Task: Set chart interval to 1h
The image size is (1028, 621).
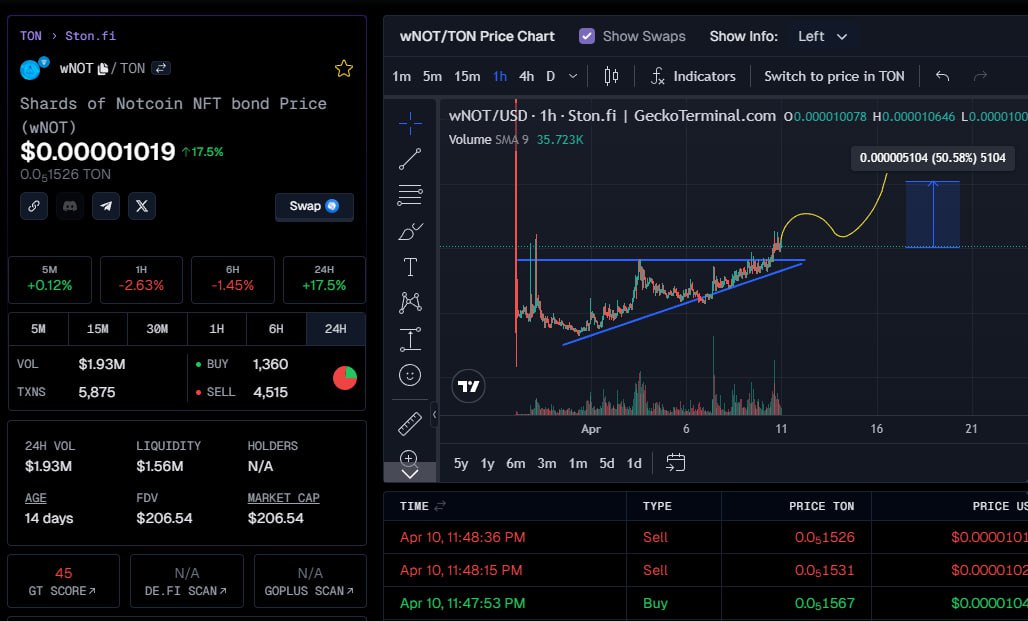Action: point(500,76)
